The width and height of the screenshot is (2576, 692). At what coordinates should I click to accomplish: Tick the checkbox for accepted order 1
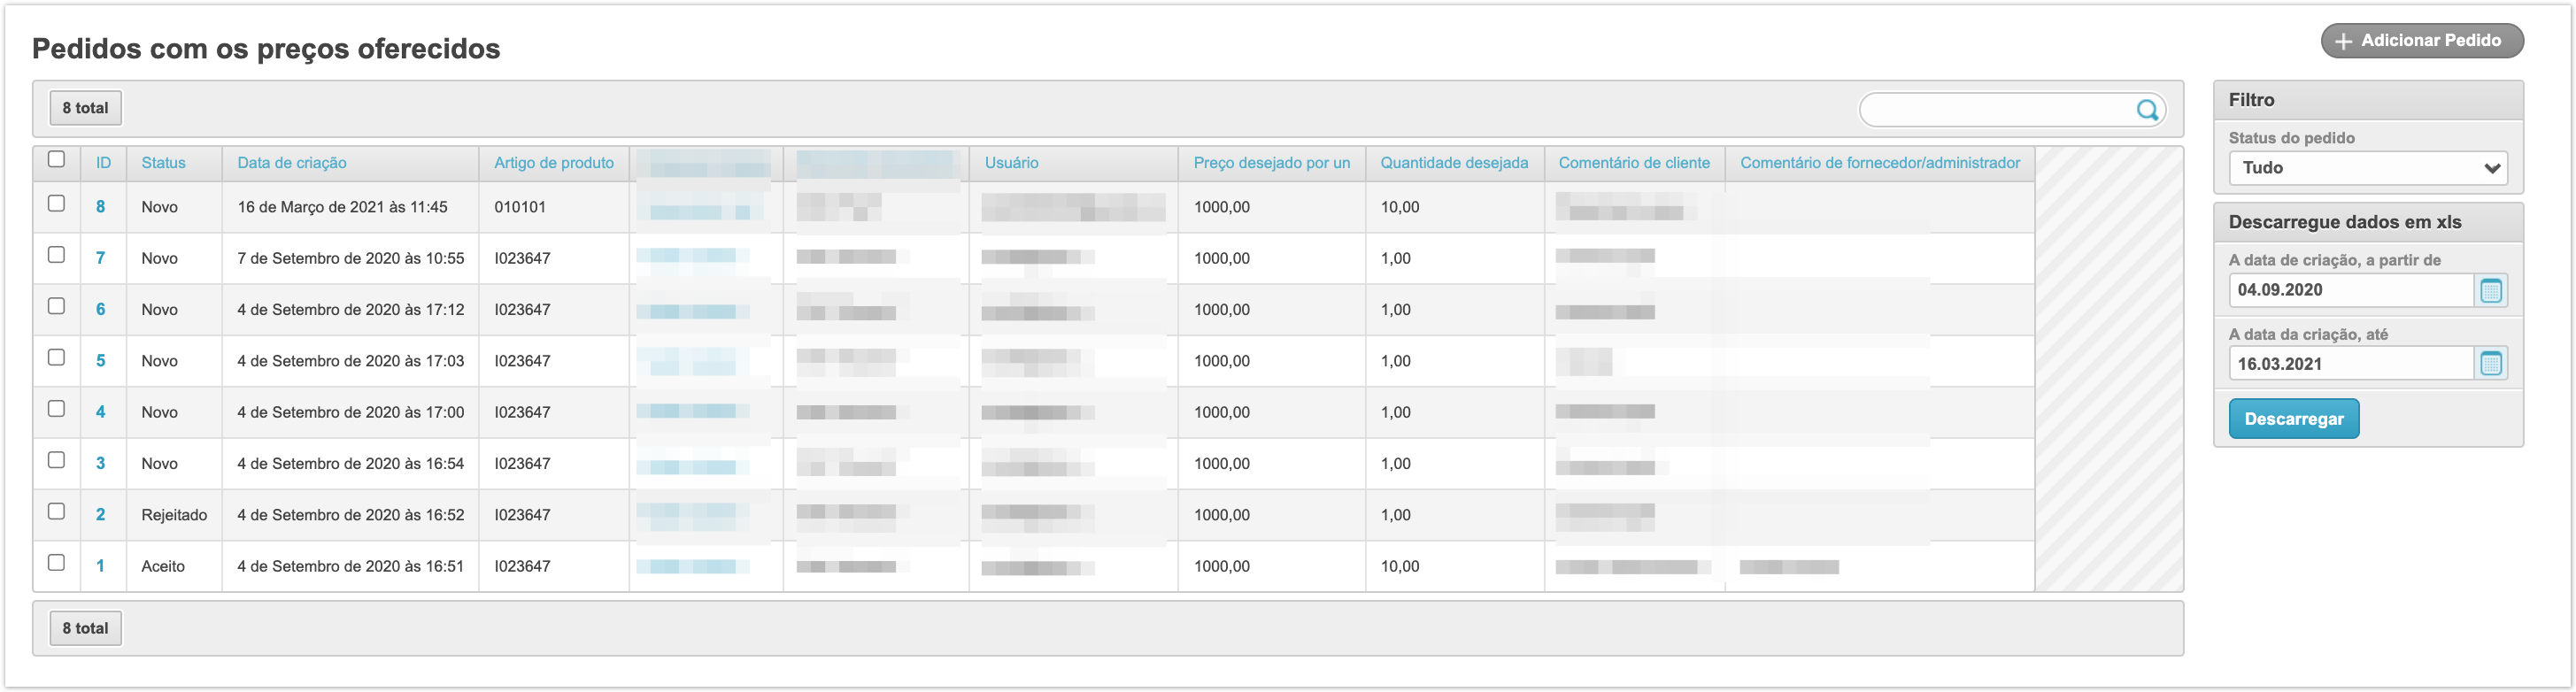click(57, 563)
